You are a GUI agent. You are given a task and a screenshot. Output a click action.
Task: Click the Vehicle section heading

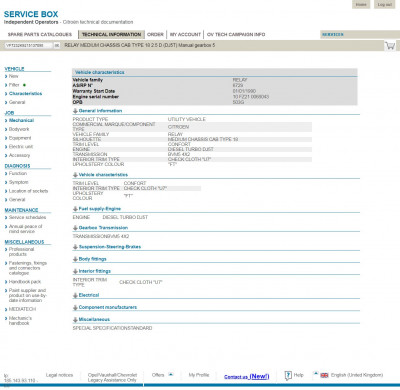pos(14,69)
